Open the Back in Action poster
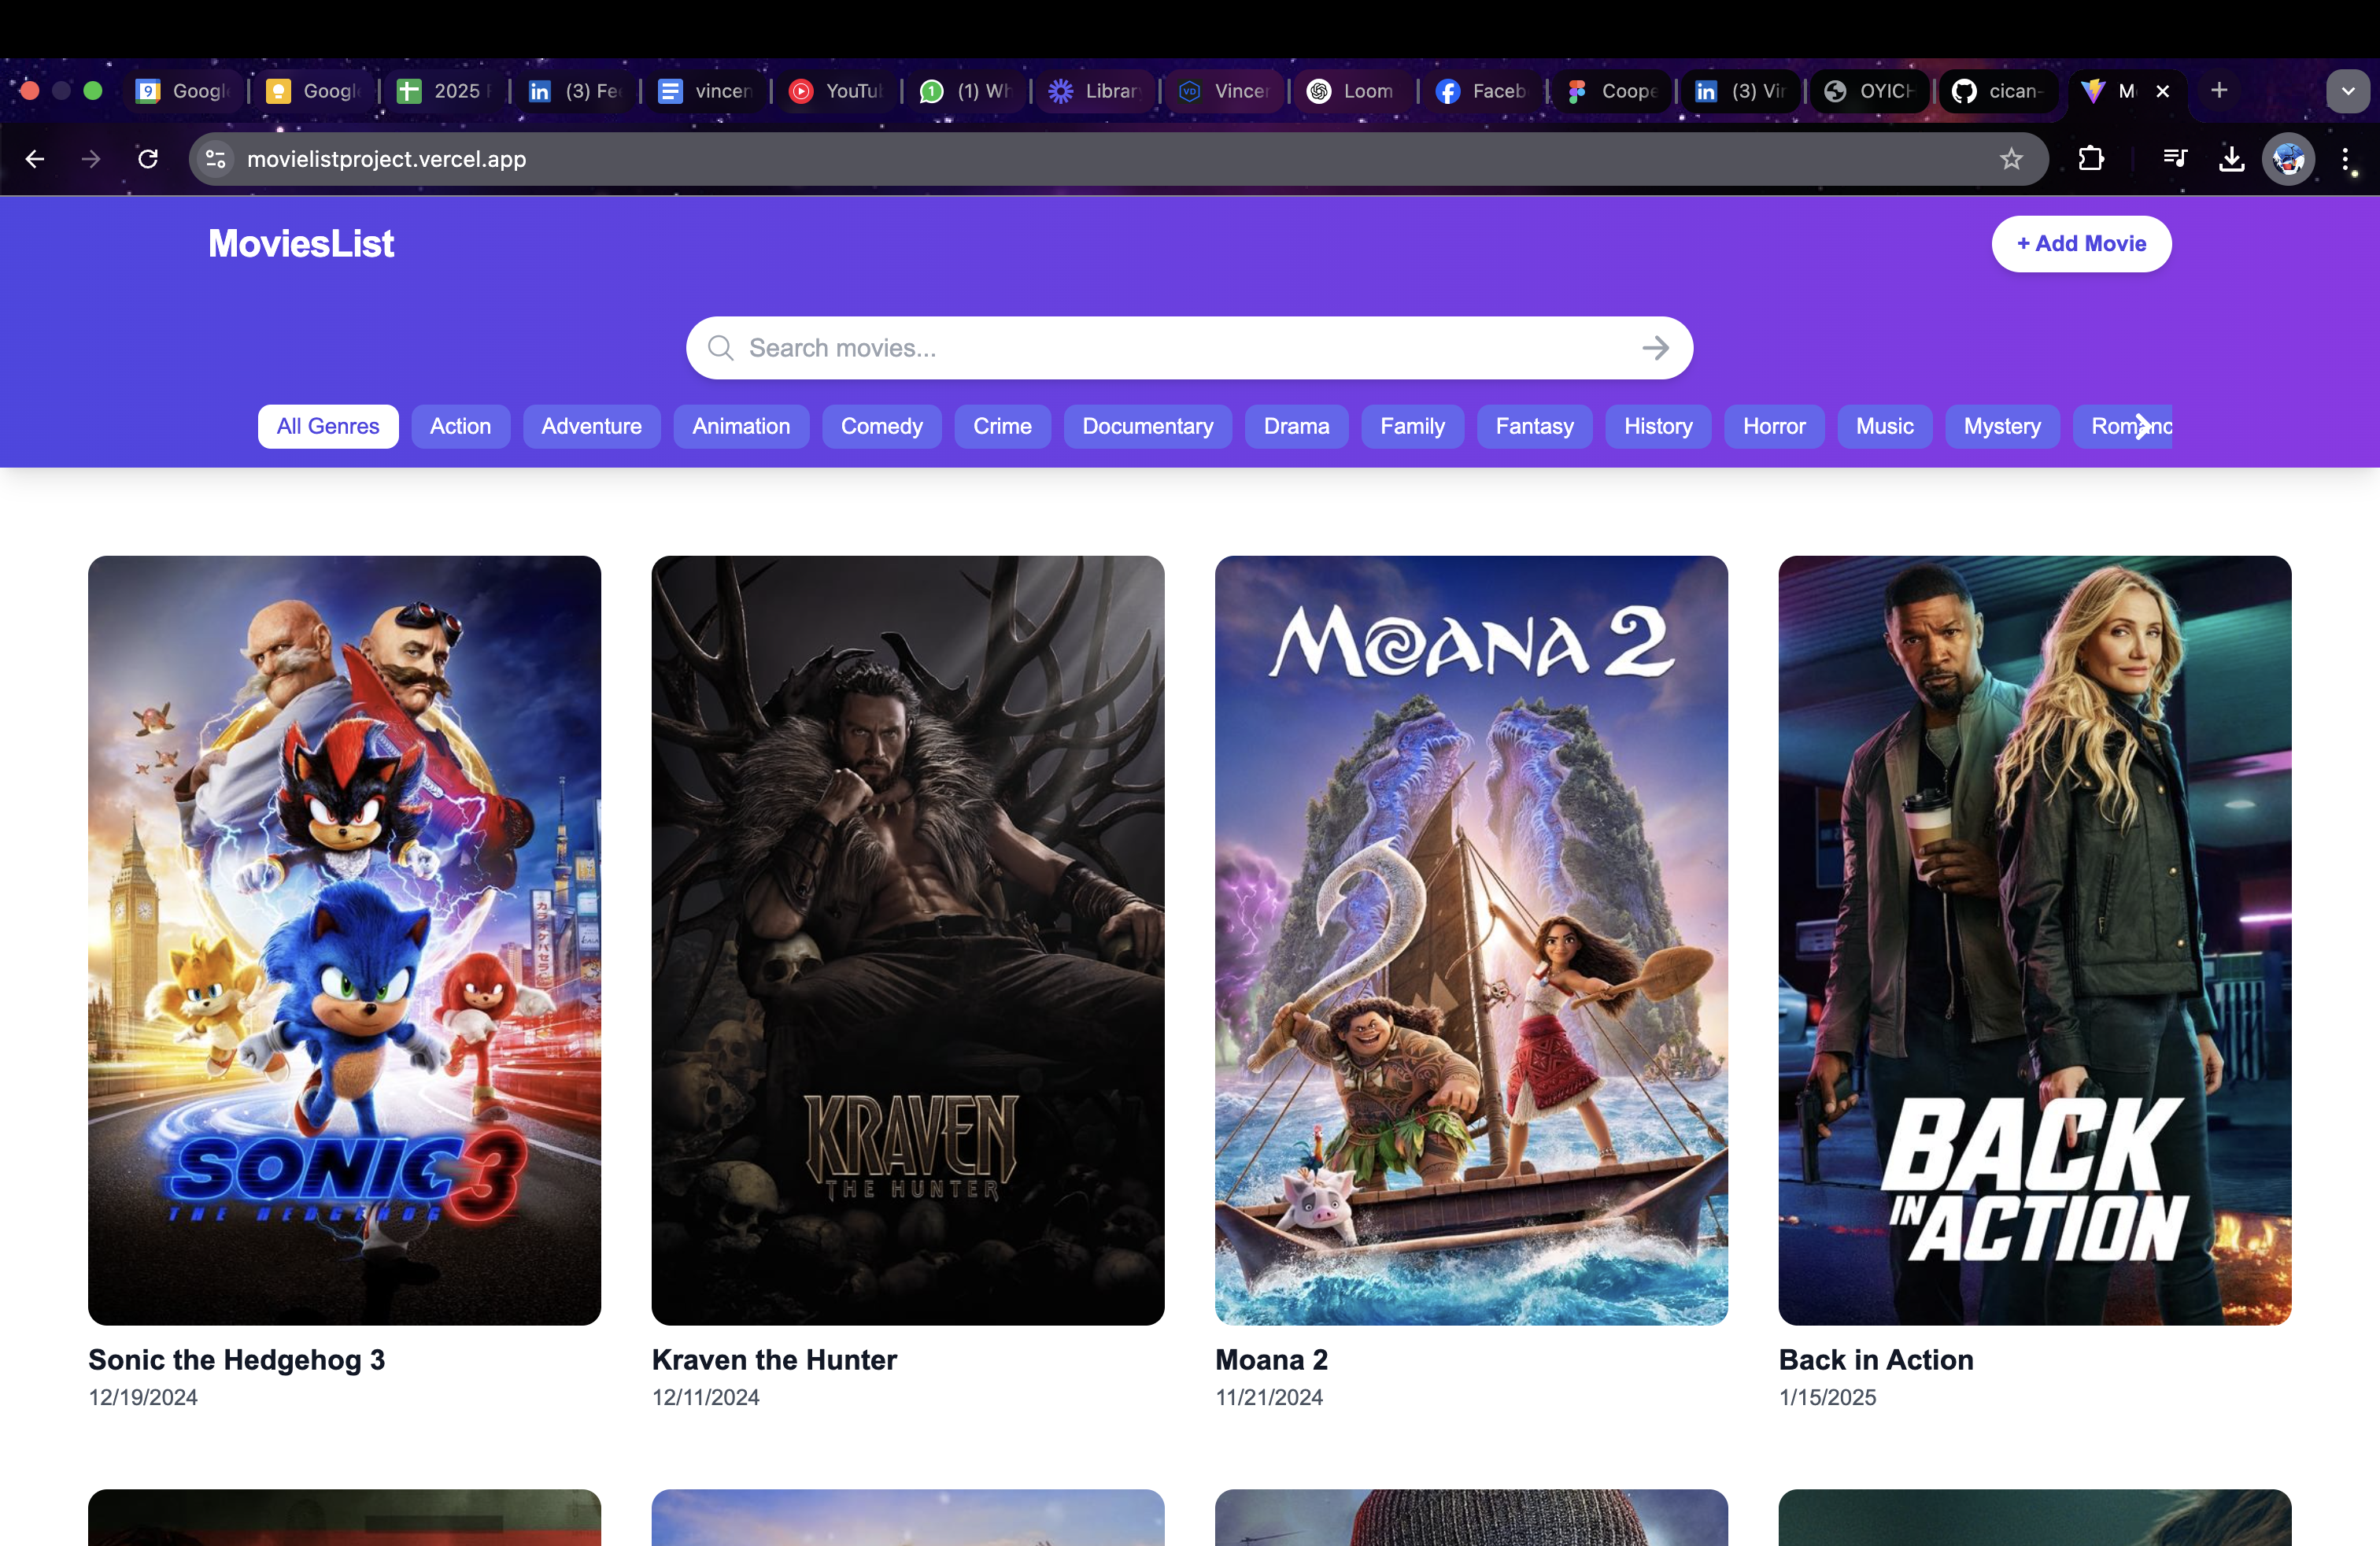Viewport: 2380px width, 1546px height. point(2035,940)
